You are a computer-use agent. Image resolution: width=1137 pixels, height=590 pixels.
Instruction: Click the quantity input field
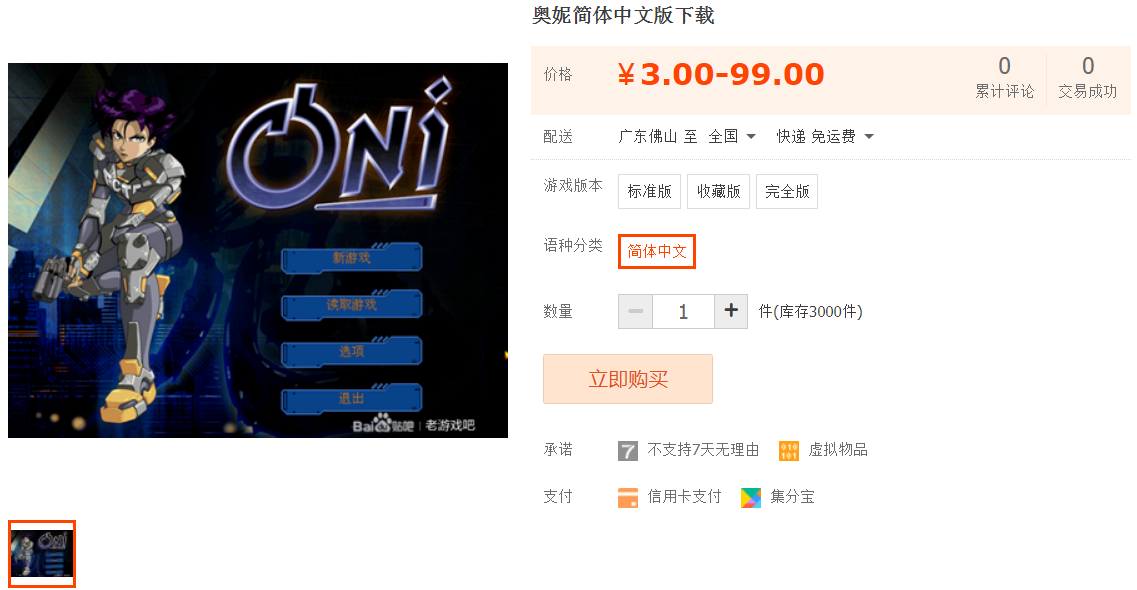pyautogui.click(x=683, y=311)
